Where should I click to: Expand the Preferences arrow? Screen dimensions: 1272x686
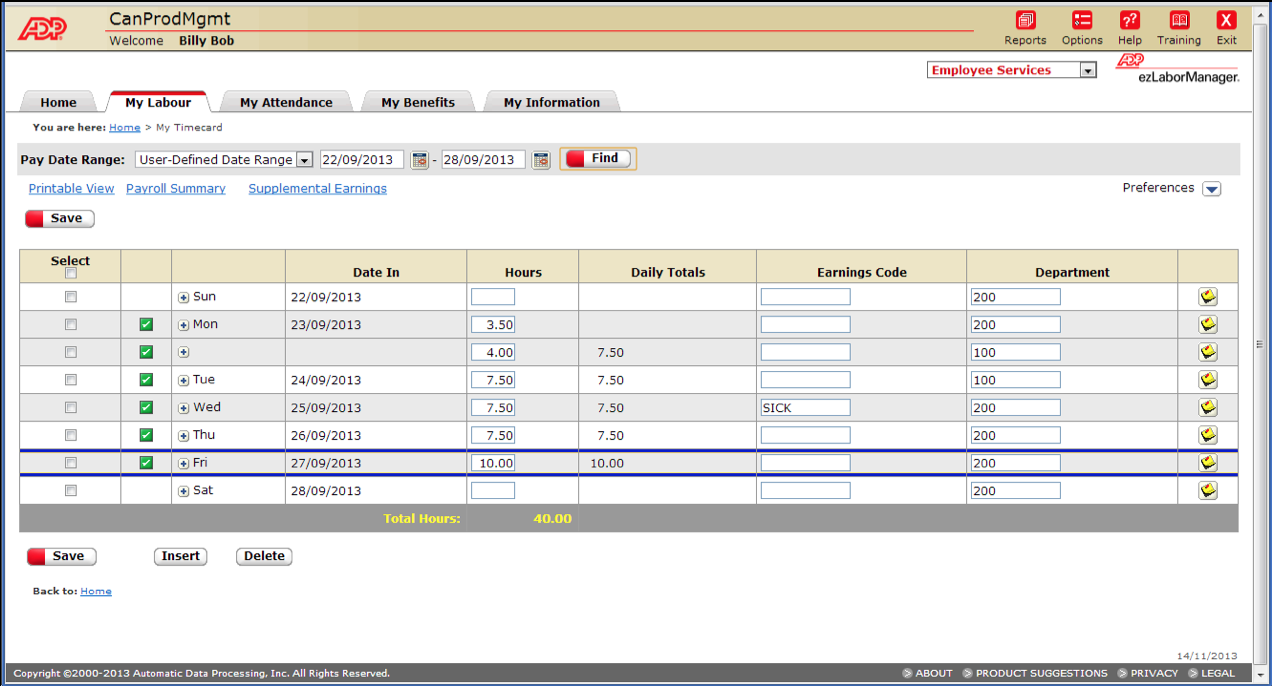pos(1211,189)
